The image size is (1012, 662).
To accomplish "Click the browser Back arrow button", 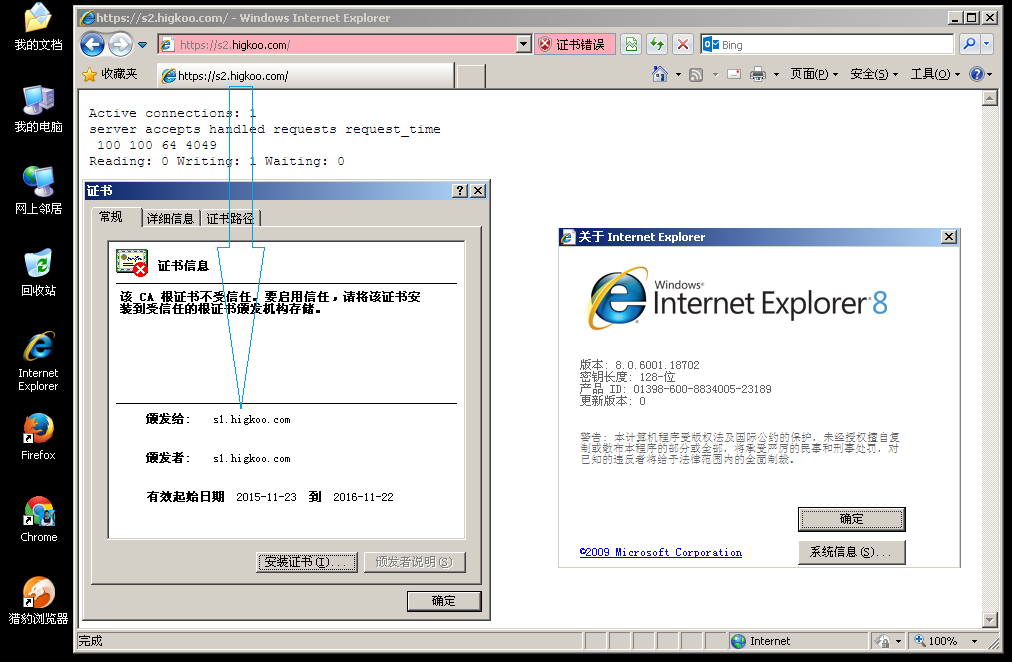I will pos(93,44).
